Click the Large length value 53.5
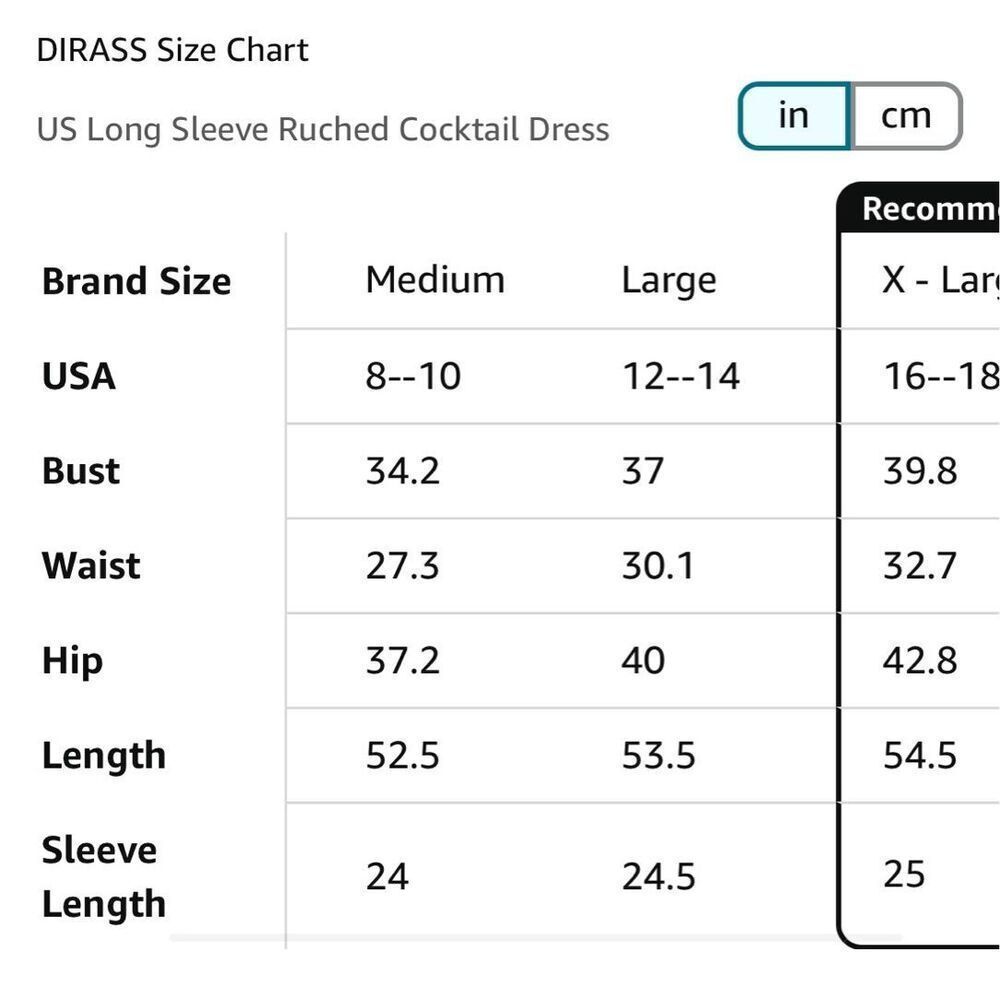 pos(658,756)
